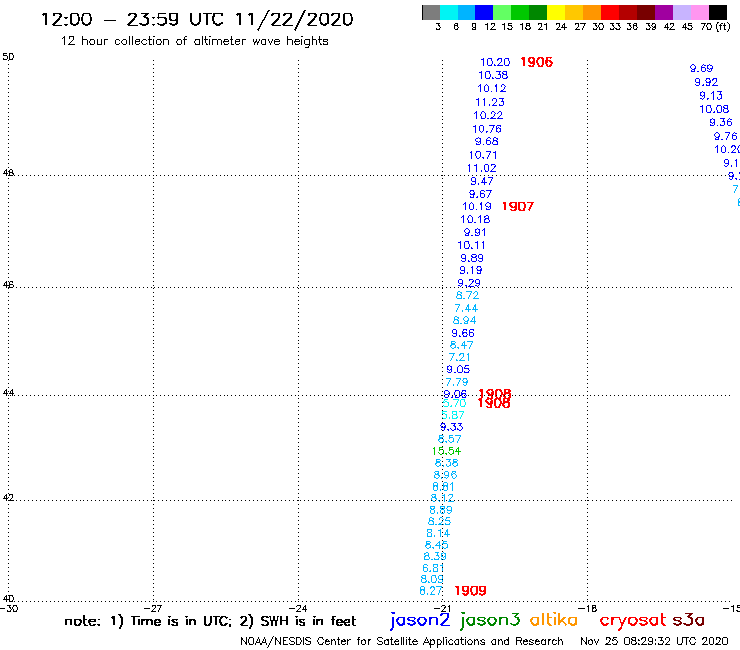Click the 10.08 value on right track
The width and height of the screenshot is (740, 650).
(714, 109)
